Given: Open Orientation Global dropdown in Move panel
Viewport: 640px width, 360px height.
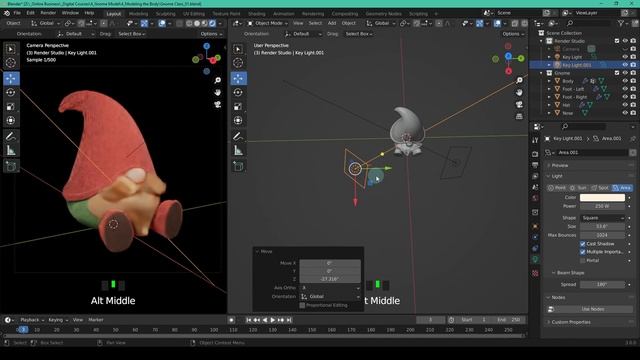Looking at the screenshot, I should pos(330,296).
